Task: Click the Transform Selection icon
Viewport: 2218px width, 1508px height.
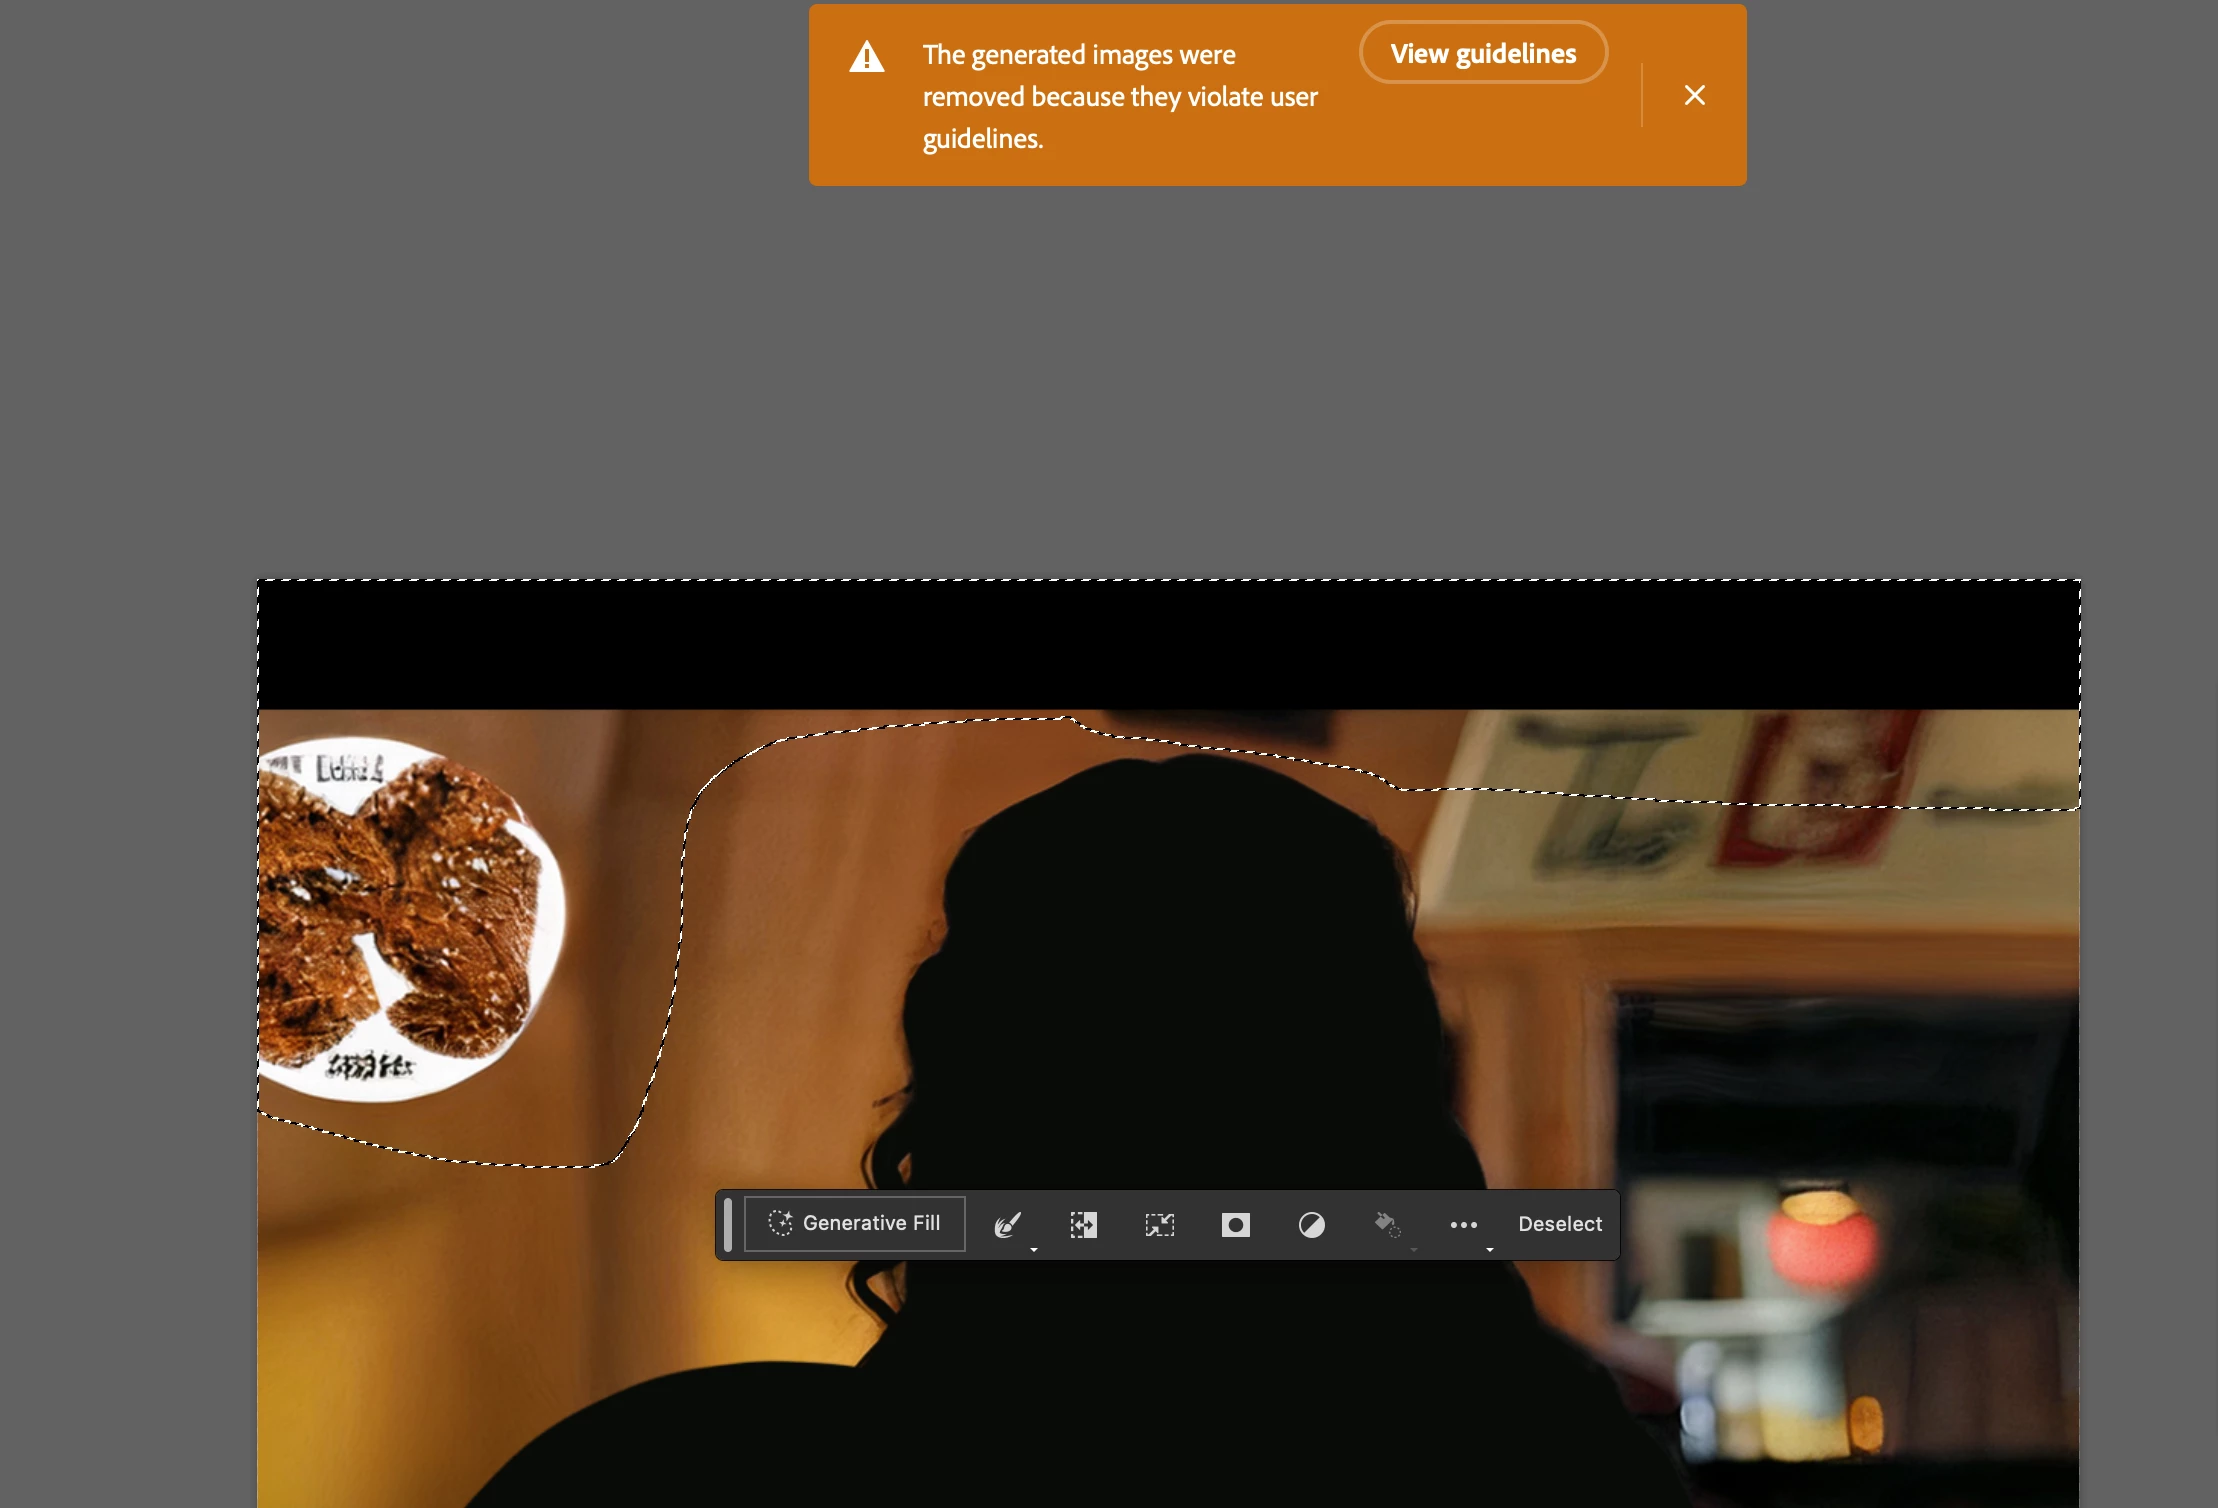Action: point(1159,1224)
